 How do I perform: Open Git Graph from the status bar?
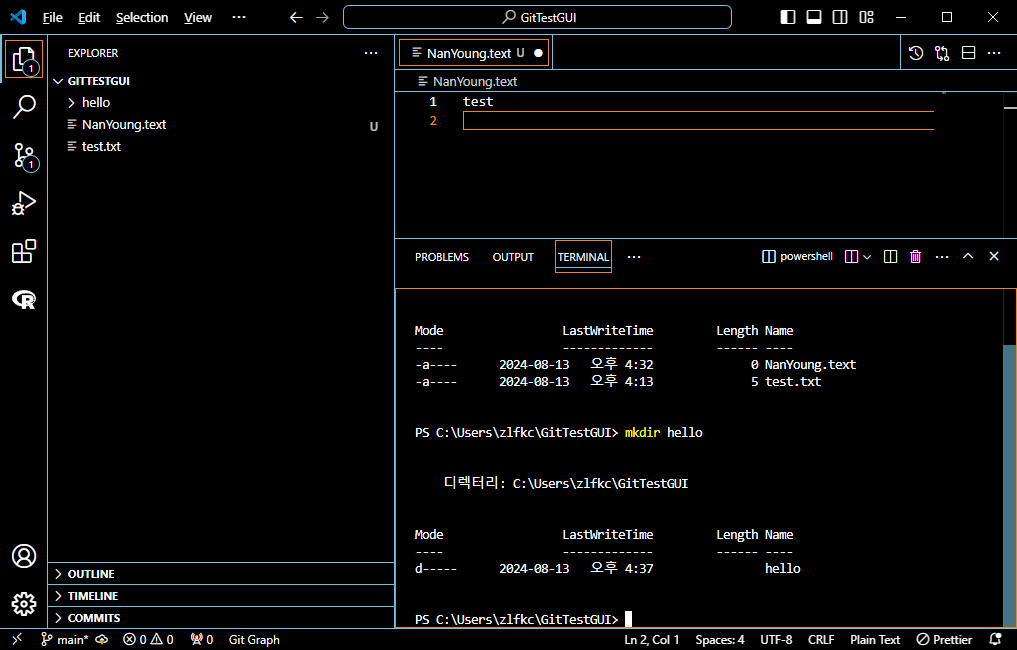[254, 640]
